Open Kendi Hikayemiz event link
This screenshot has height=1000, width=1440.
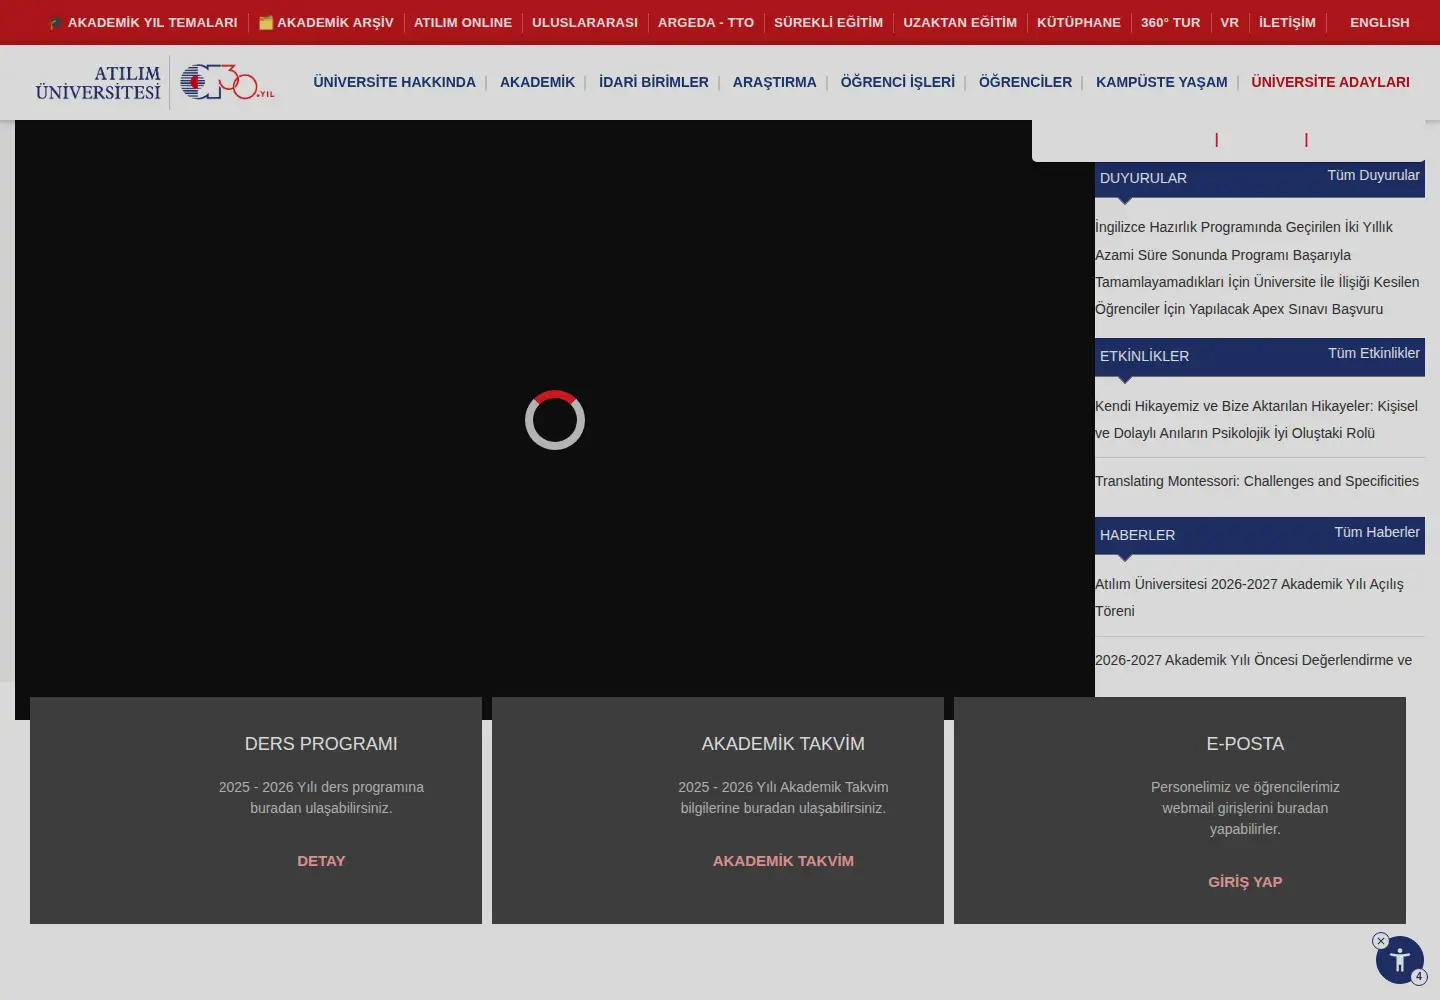(1256, 419)
